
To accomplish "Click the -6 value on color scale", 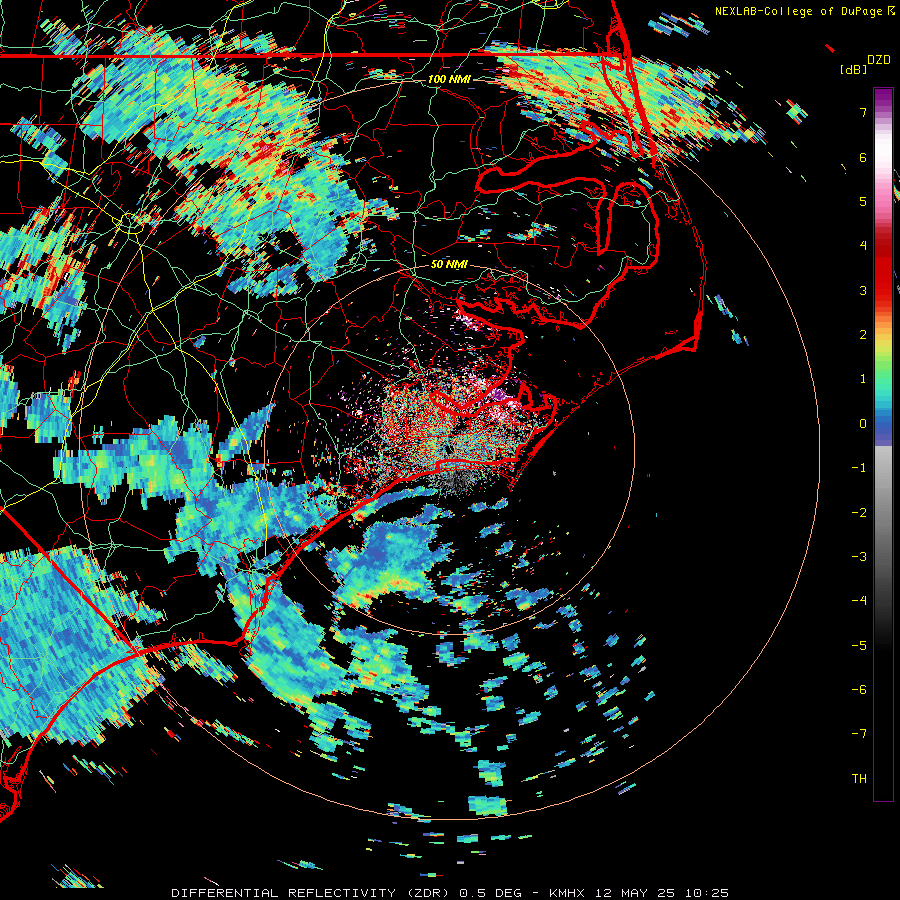I will point(859,690).
